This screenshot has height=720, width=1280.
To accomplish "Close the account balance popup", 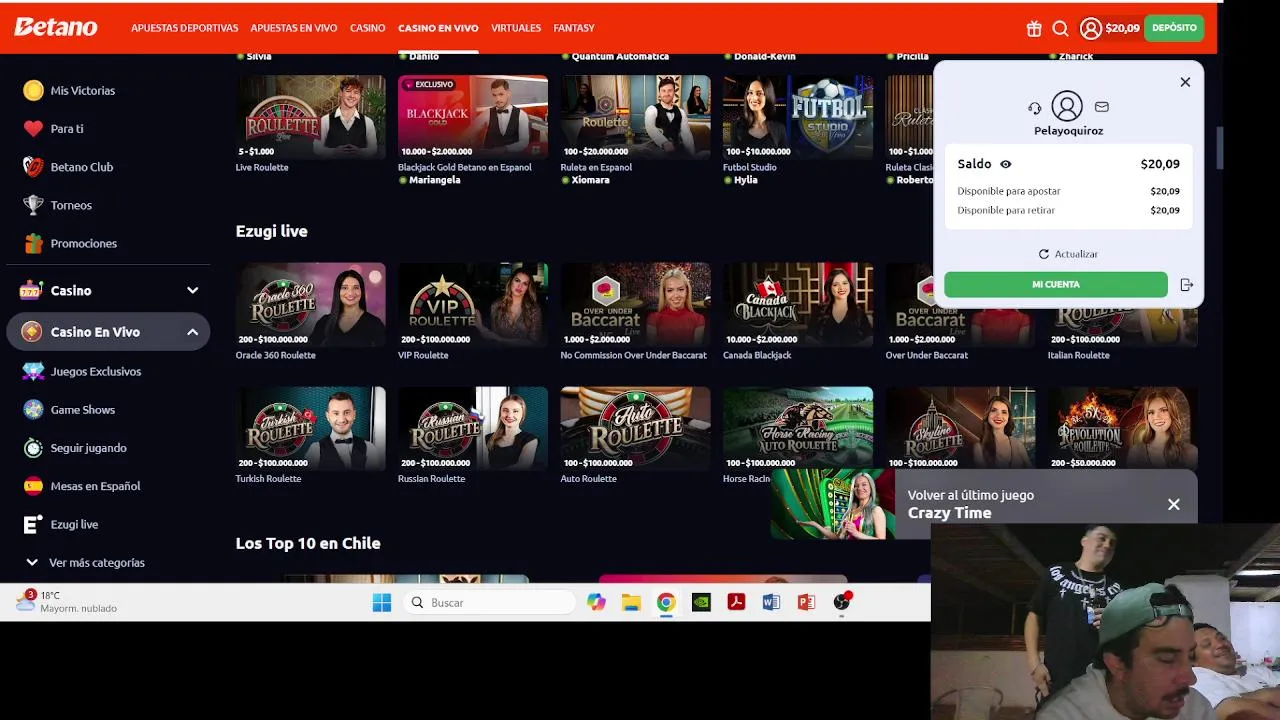I will (1185, 82).
